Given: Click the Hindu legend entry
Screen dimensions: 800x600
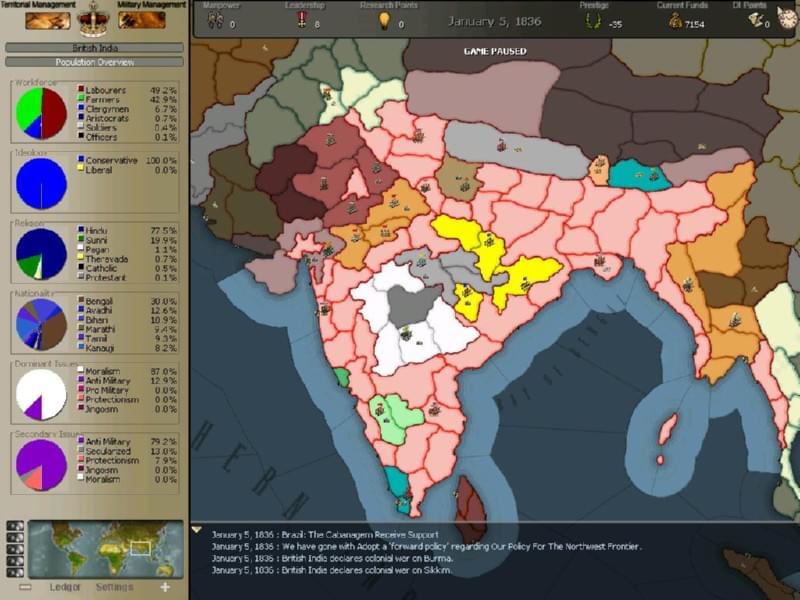Looking at the screenshot, I should point(127,231).
